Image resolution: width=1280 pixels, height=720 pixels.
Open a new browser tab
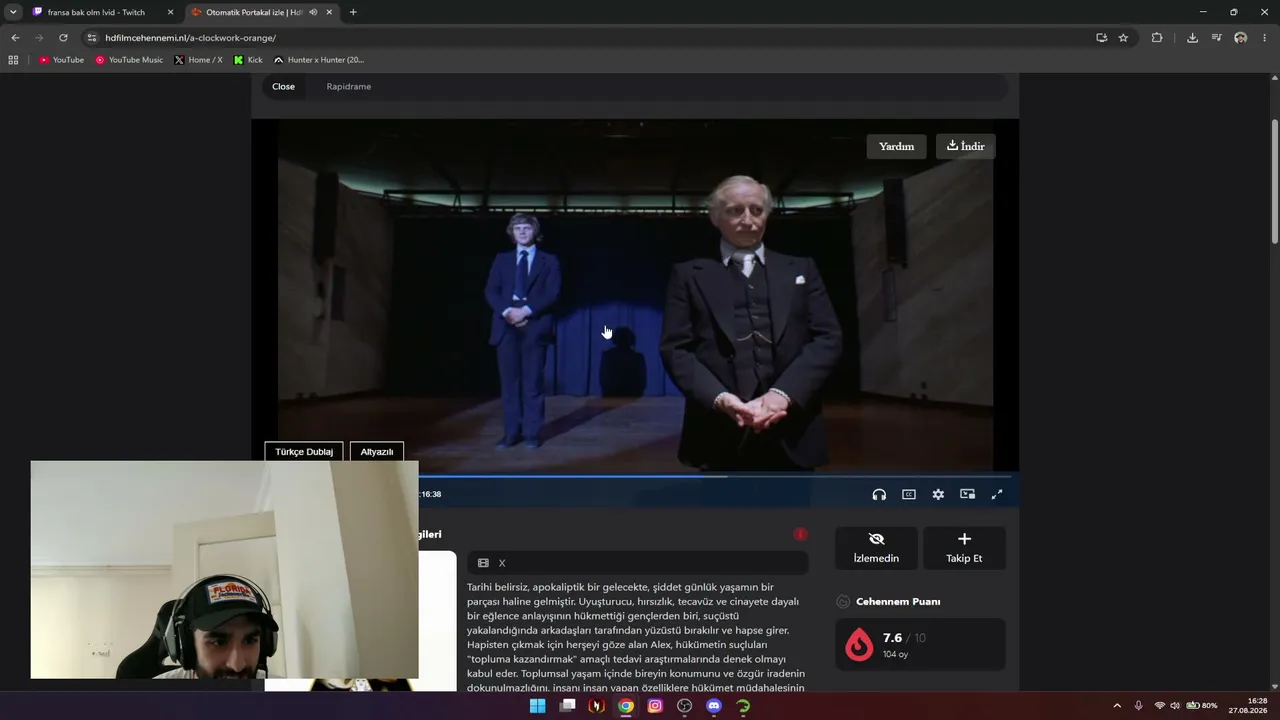tap(353, 12)
